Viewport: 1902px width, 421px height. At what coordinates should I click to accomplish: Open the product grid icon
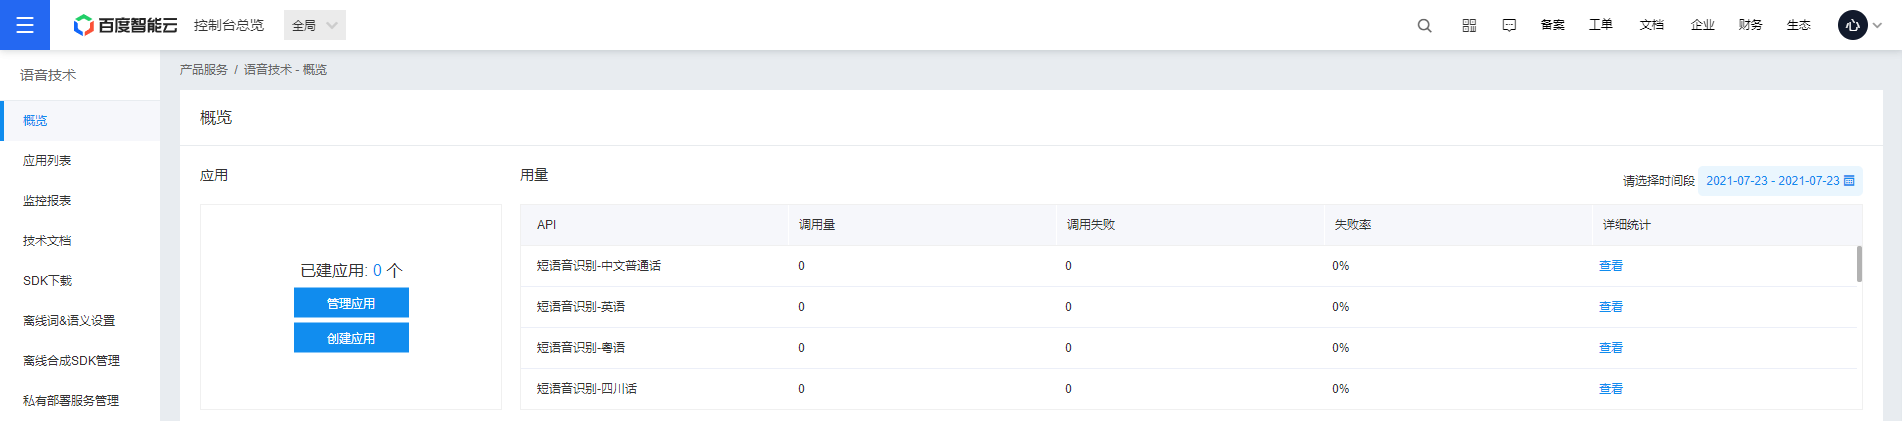coord(1469,26)
